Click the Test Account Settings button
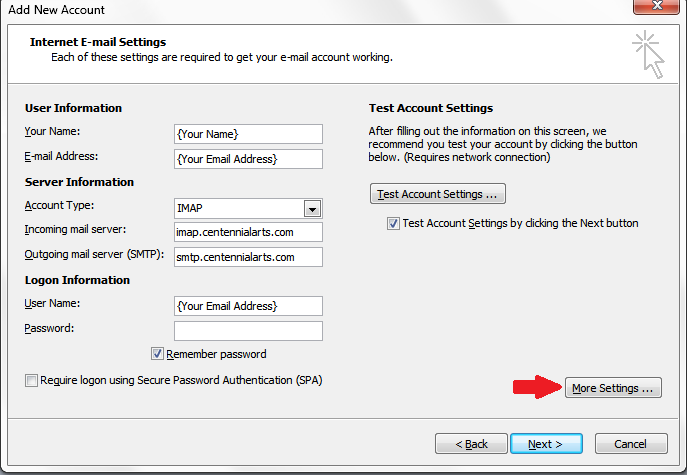Screen dimensions: 687x475 click(438, 194)
